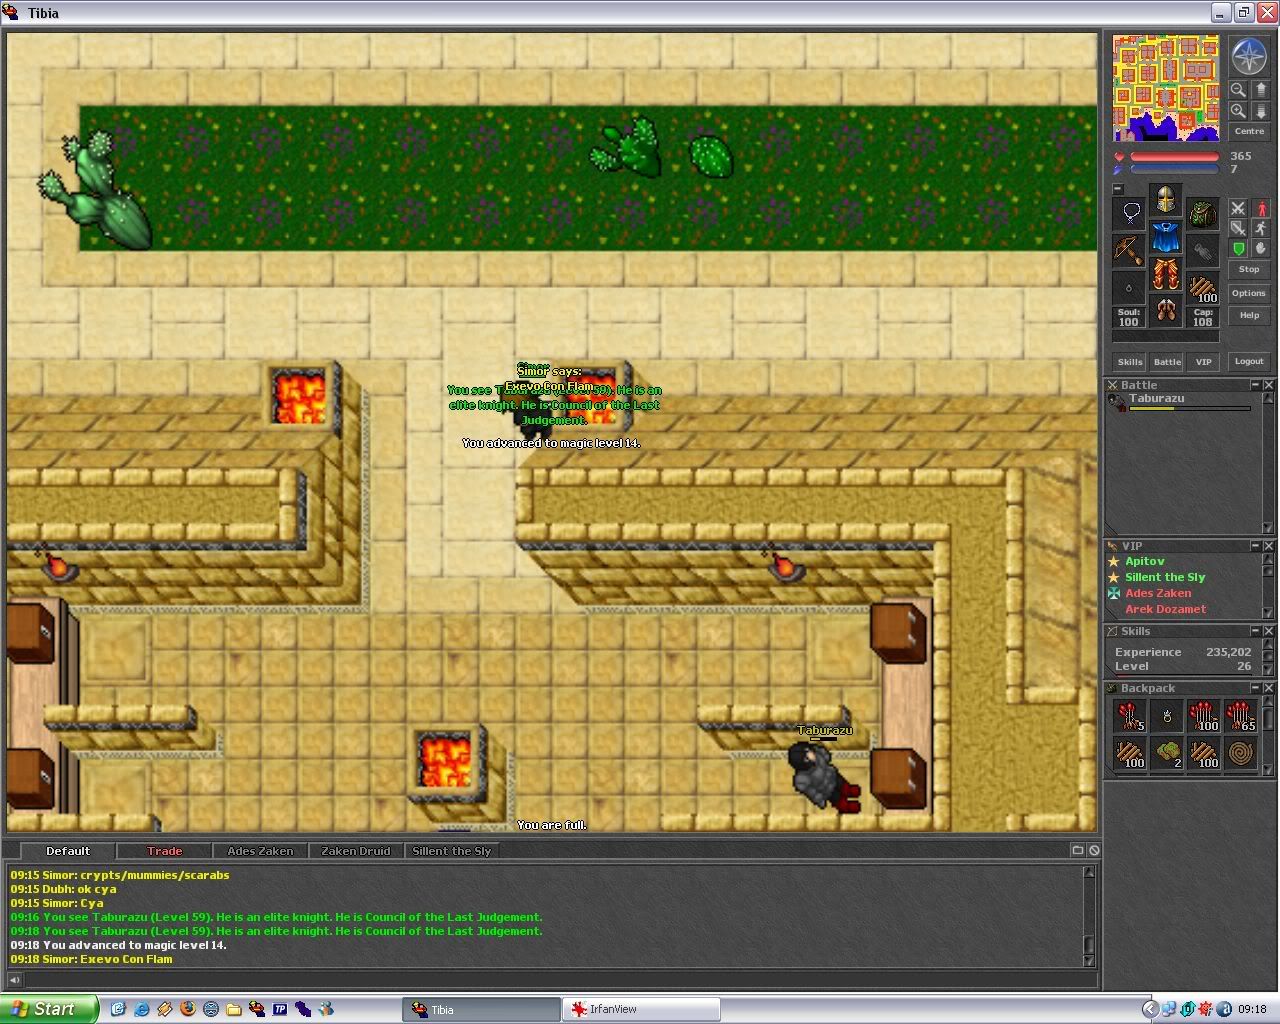Click the red health bar
The width and height of the screenshot is (1280, 1024).
coord(1175,157)
